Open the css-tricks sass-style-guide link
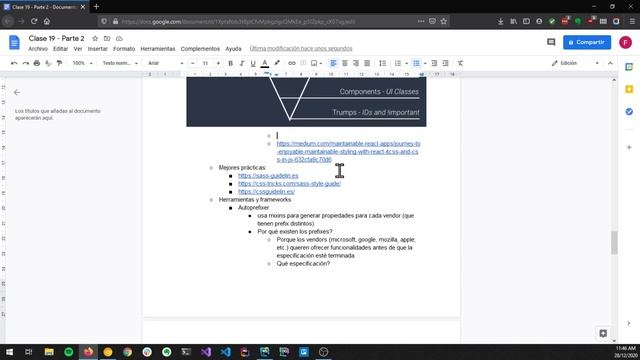The image size is (640, 360). pos(289,184)
